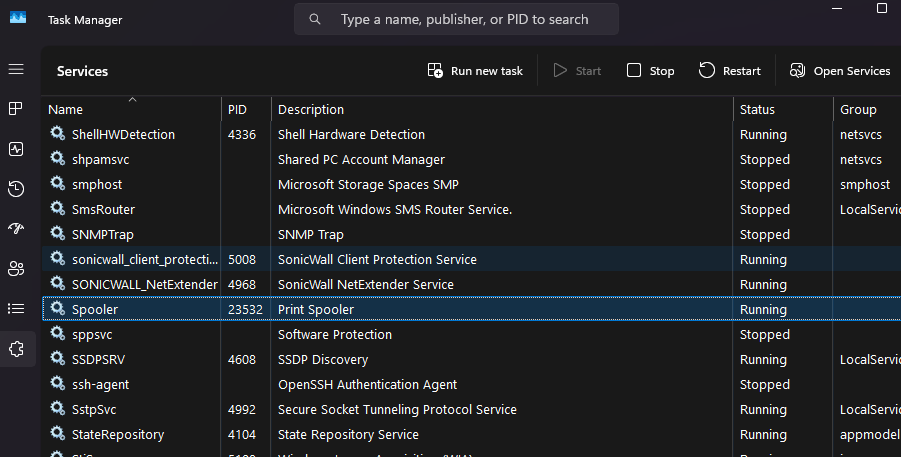The height and width of the screenshot is (457, 901).
Task: Click the gear icon beside shpamsvc
Action: pyautogui.click(x=57, y=158)
